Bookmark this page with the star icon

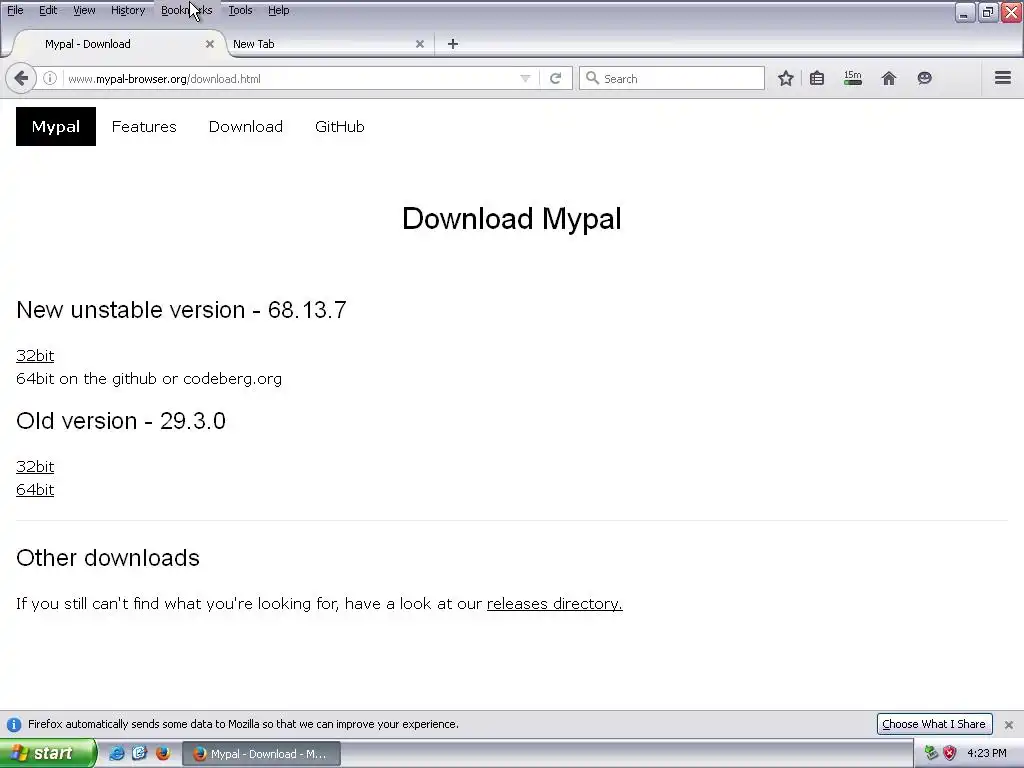pos(786,78)
